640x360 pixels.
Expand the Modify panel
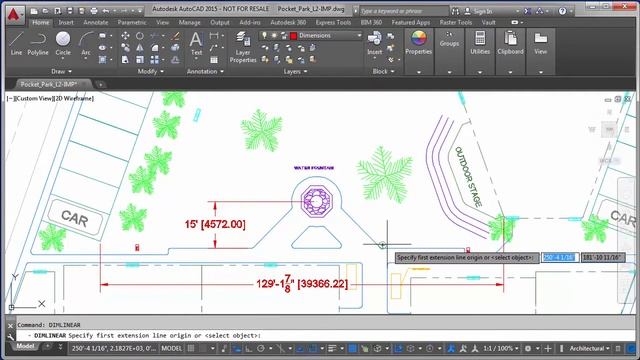tap(151, 71)
